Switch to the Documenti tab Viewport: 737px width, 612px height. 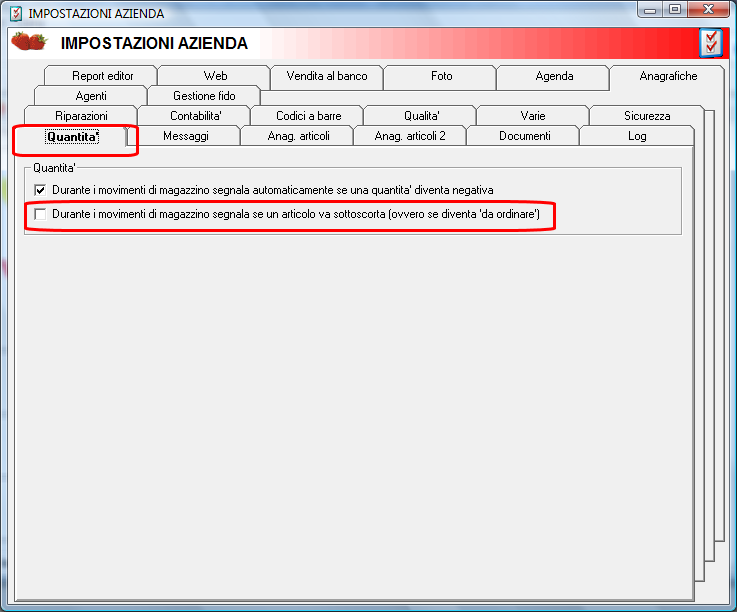[x=524, y=136]
